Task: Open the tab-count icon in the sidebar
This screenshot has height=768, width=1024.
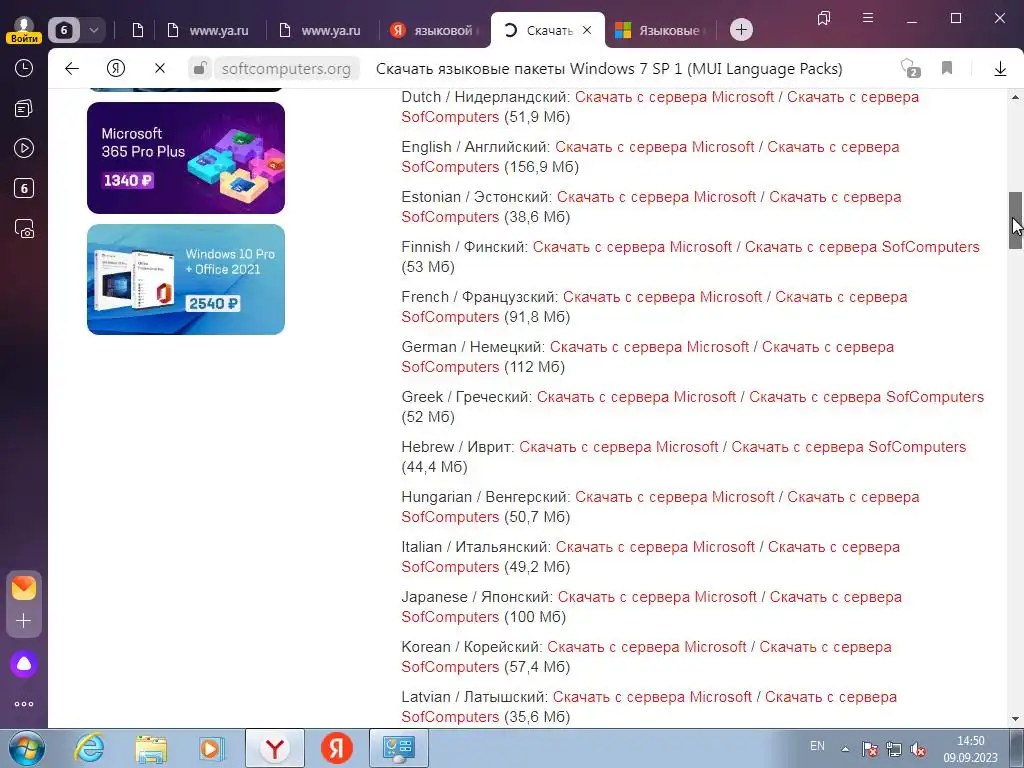Action: click(24, 189)
